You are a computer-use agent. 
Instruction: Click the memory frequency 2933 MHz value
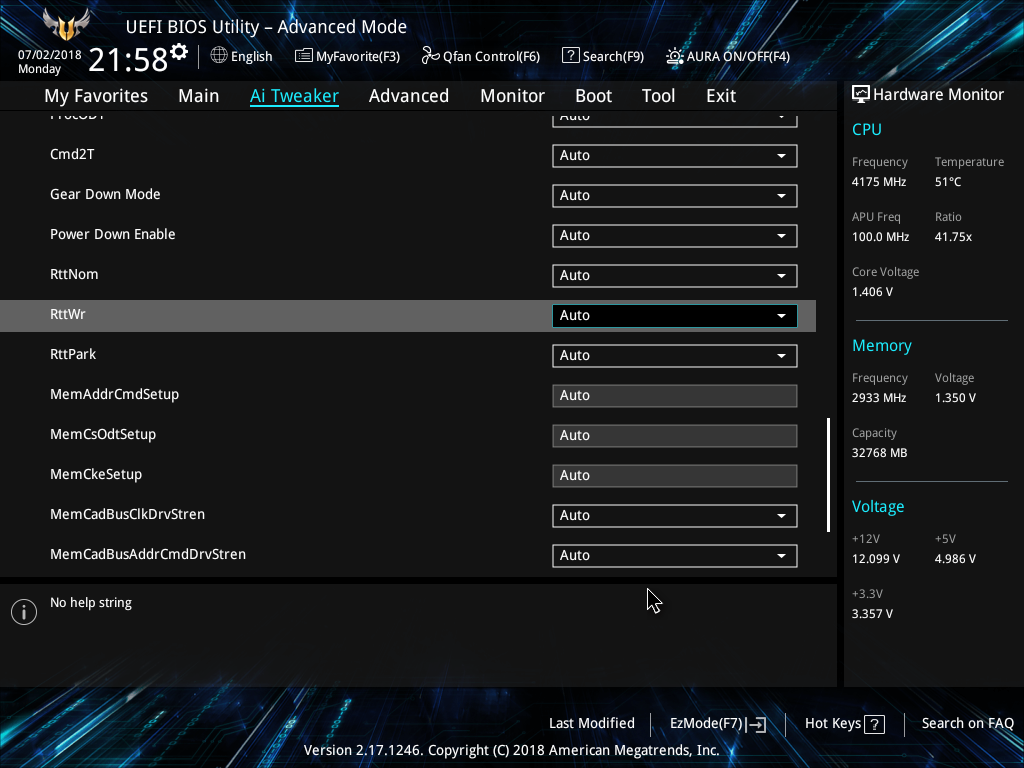tap(879, 398)
